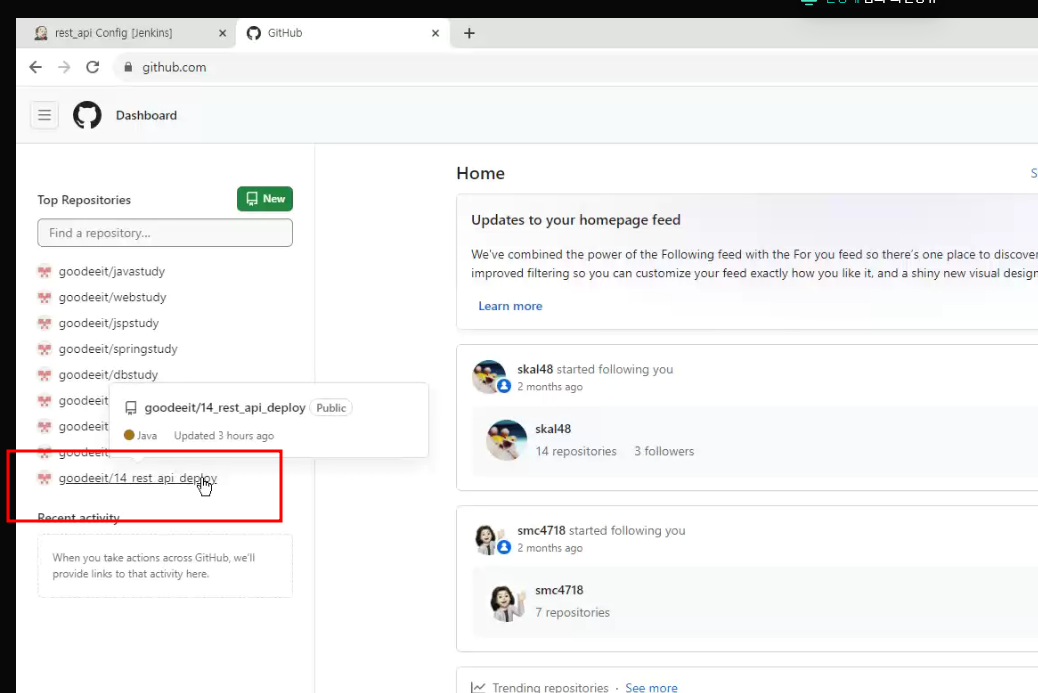Open goodeeit/javastudy repository

coord(112,271)
